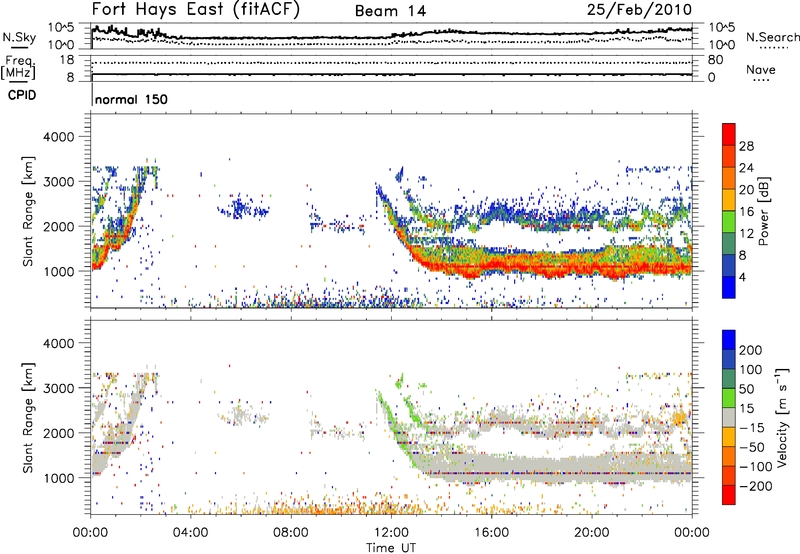Image resolution: width=800 pixels, height=554 pixels.
Task: Click the 'Slant Range [km]' label of velocity panel
Action: click(28, 417)
